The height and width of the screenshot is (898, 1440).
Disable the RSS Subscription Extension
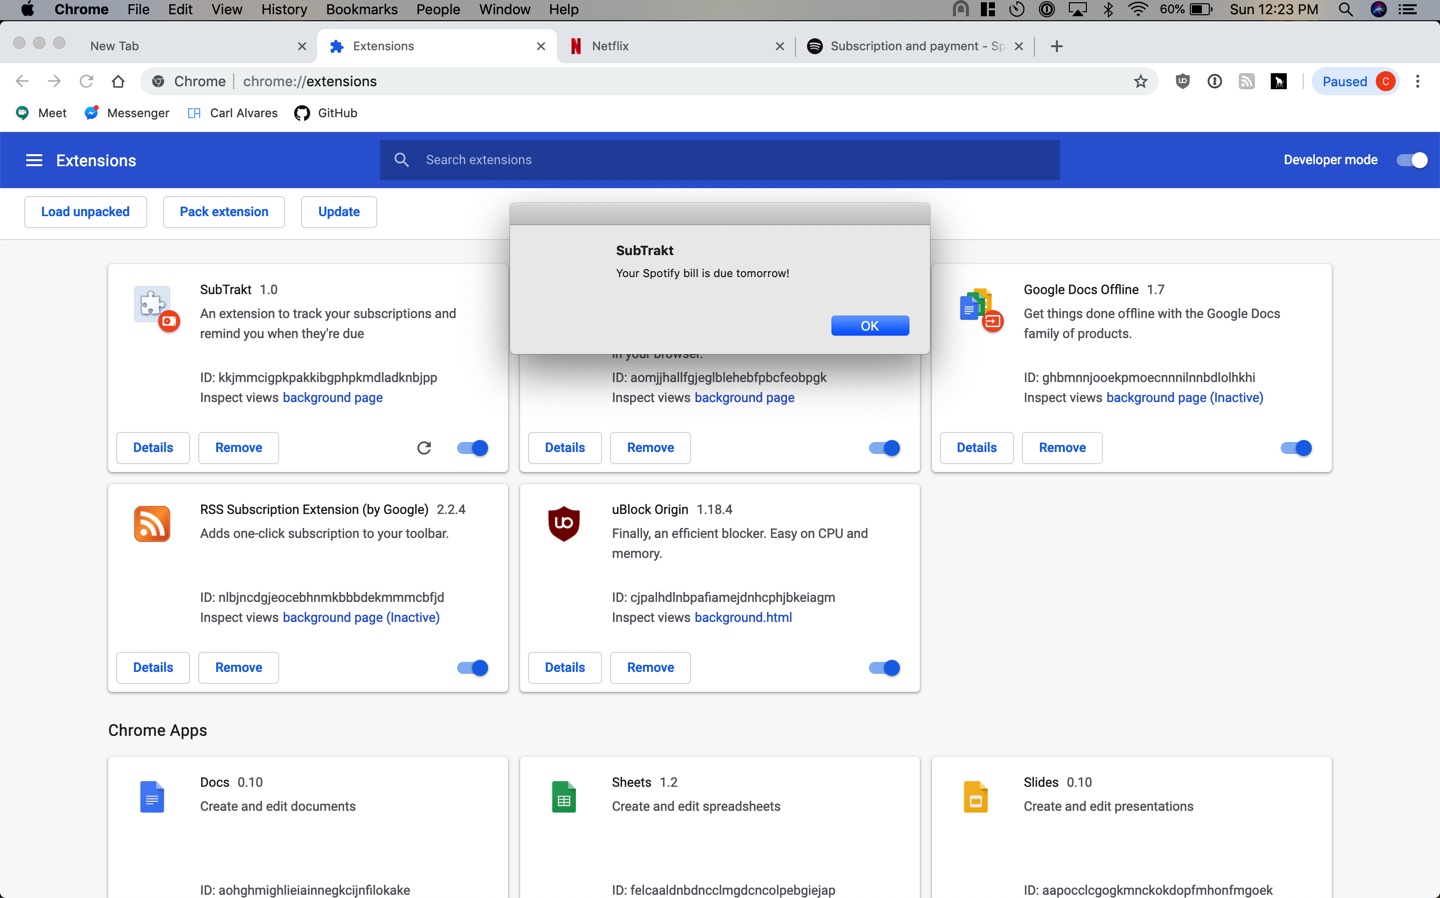coord(473,668)
